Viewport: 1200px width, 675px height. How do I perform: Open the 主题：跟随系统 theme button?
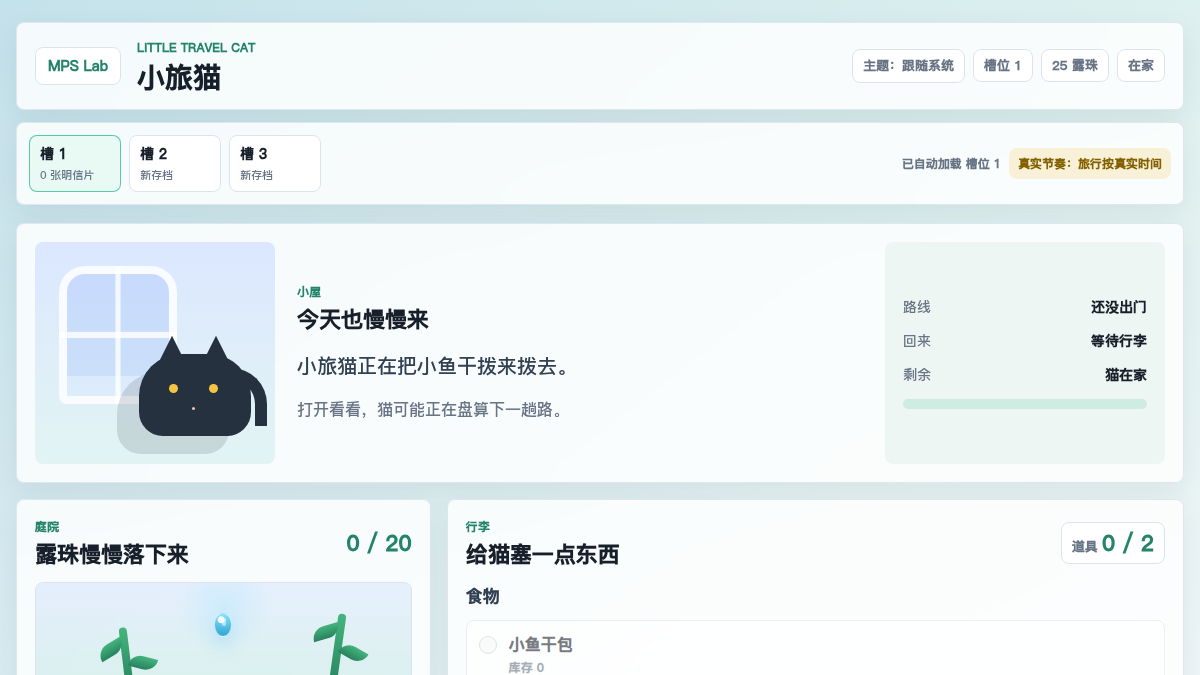[x=908, y=66]
